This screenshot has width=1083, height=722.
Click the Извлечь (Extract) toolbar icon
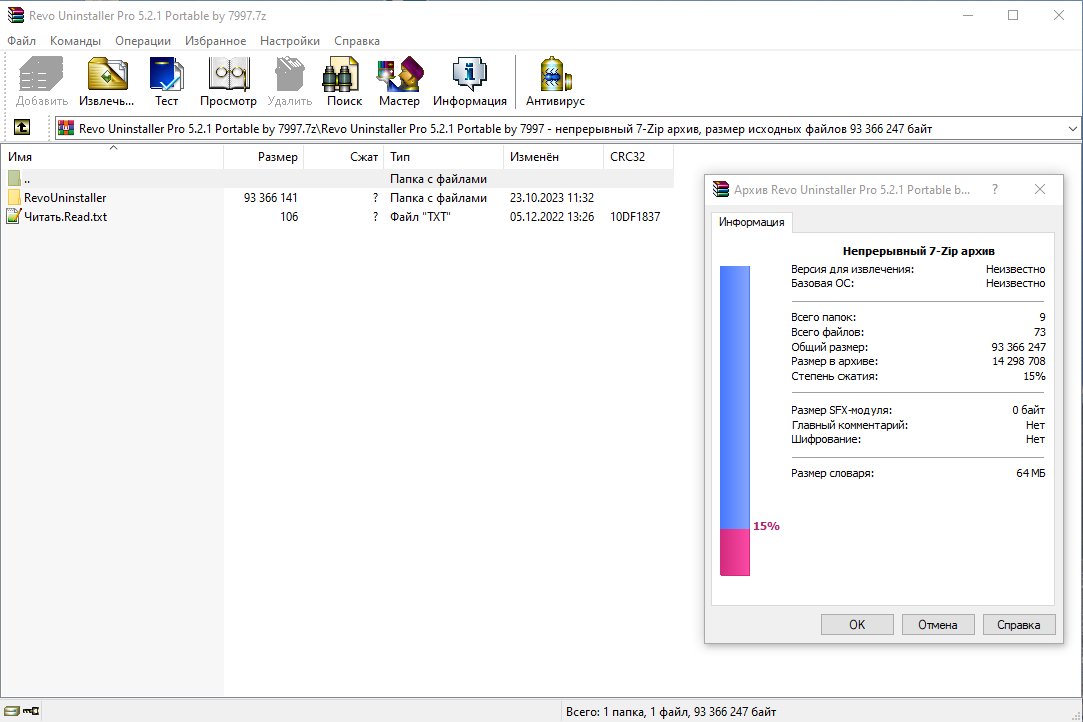pos(106,82)
